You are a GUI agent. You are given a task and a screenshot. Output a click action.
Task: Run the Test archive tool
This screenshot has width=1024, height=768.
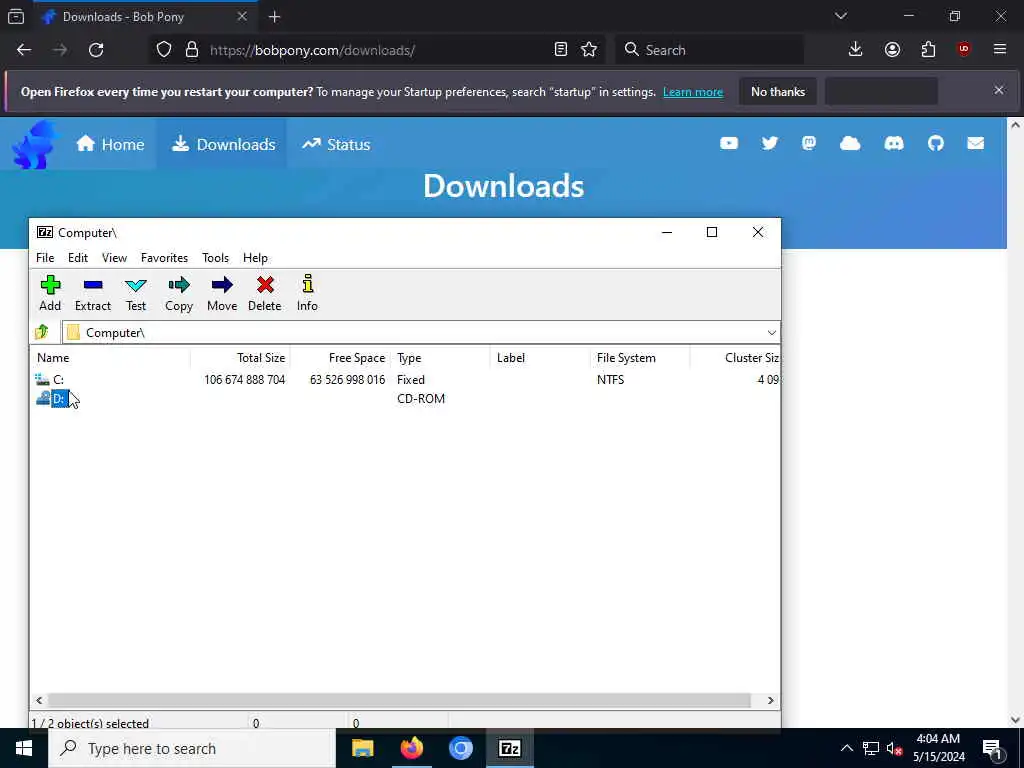click(136, 293)
